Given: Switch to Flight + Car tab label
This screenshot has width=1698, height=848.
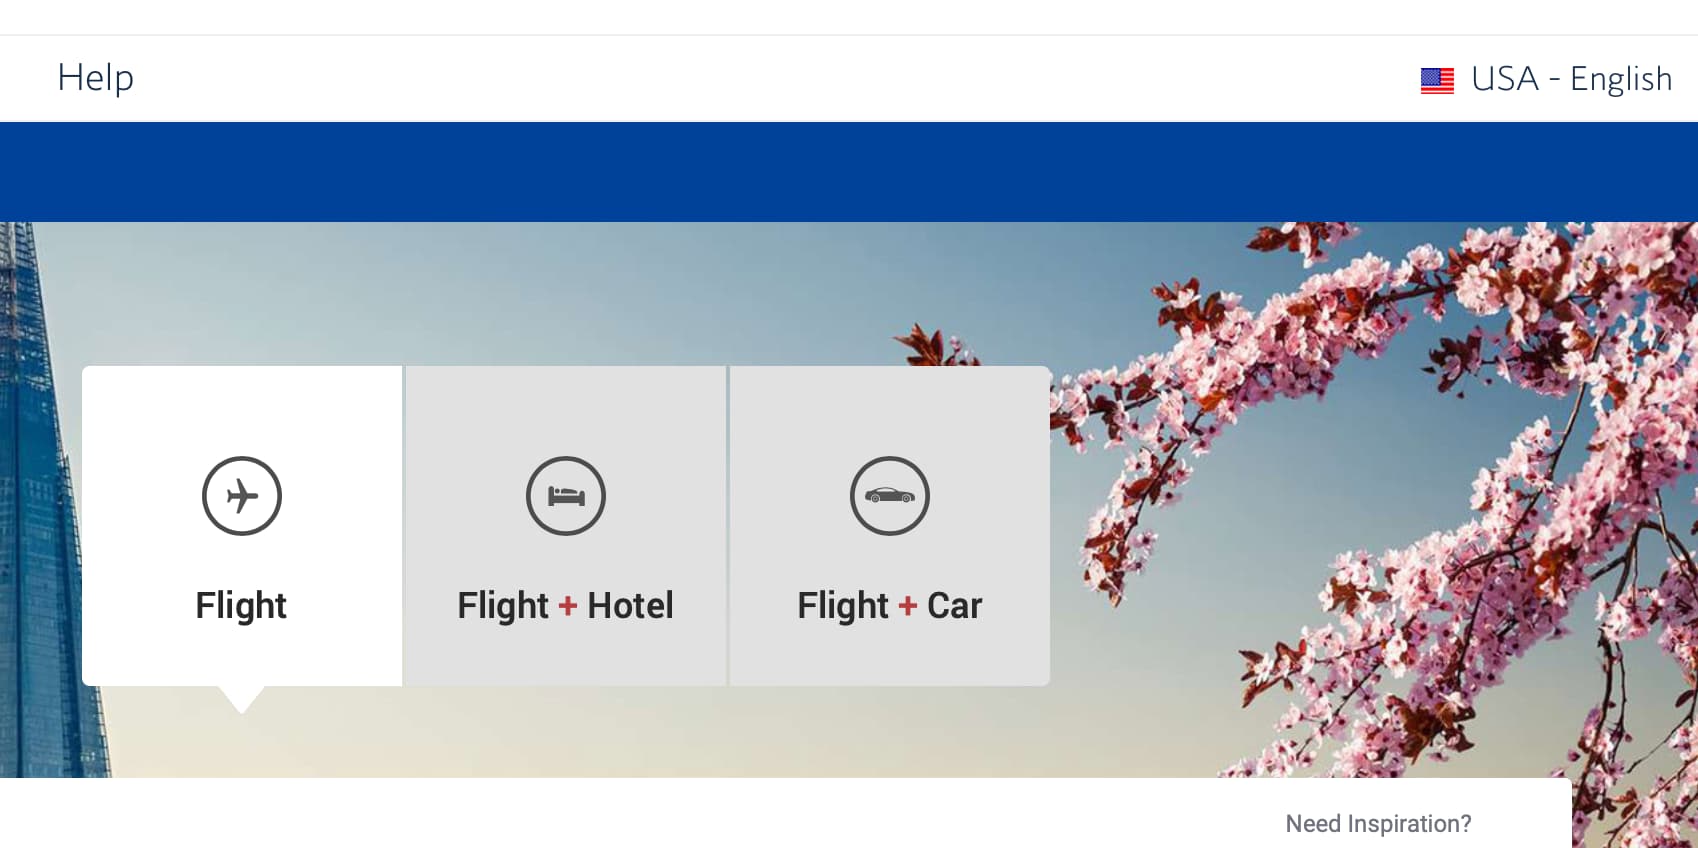Looking at the screenshot, I should point(890,605).
